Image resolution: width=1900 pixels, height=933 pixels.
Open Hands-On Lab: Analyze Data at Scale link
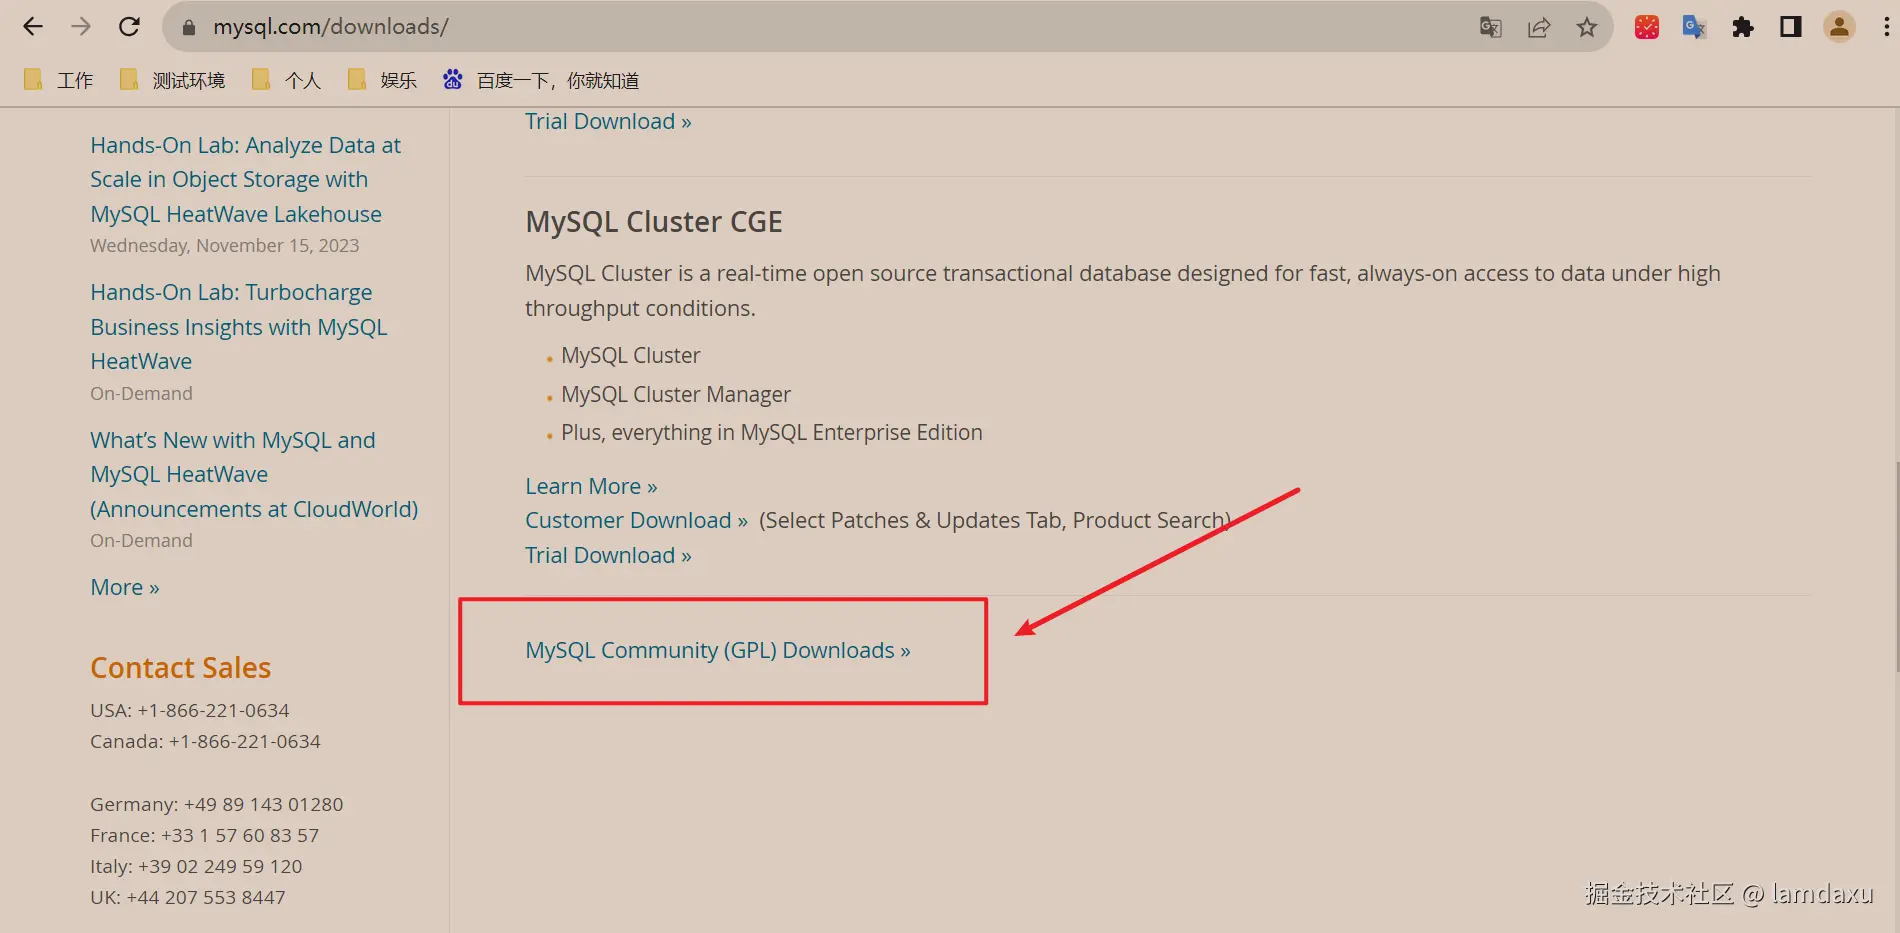click(245, 179)
